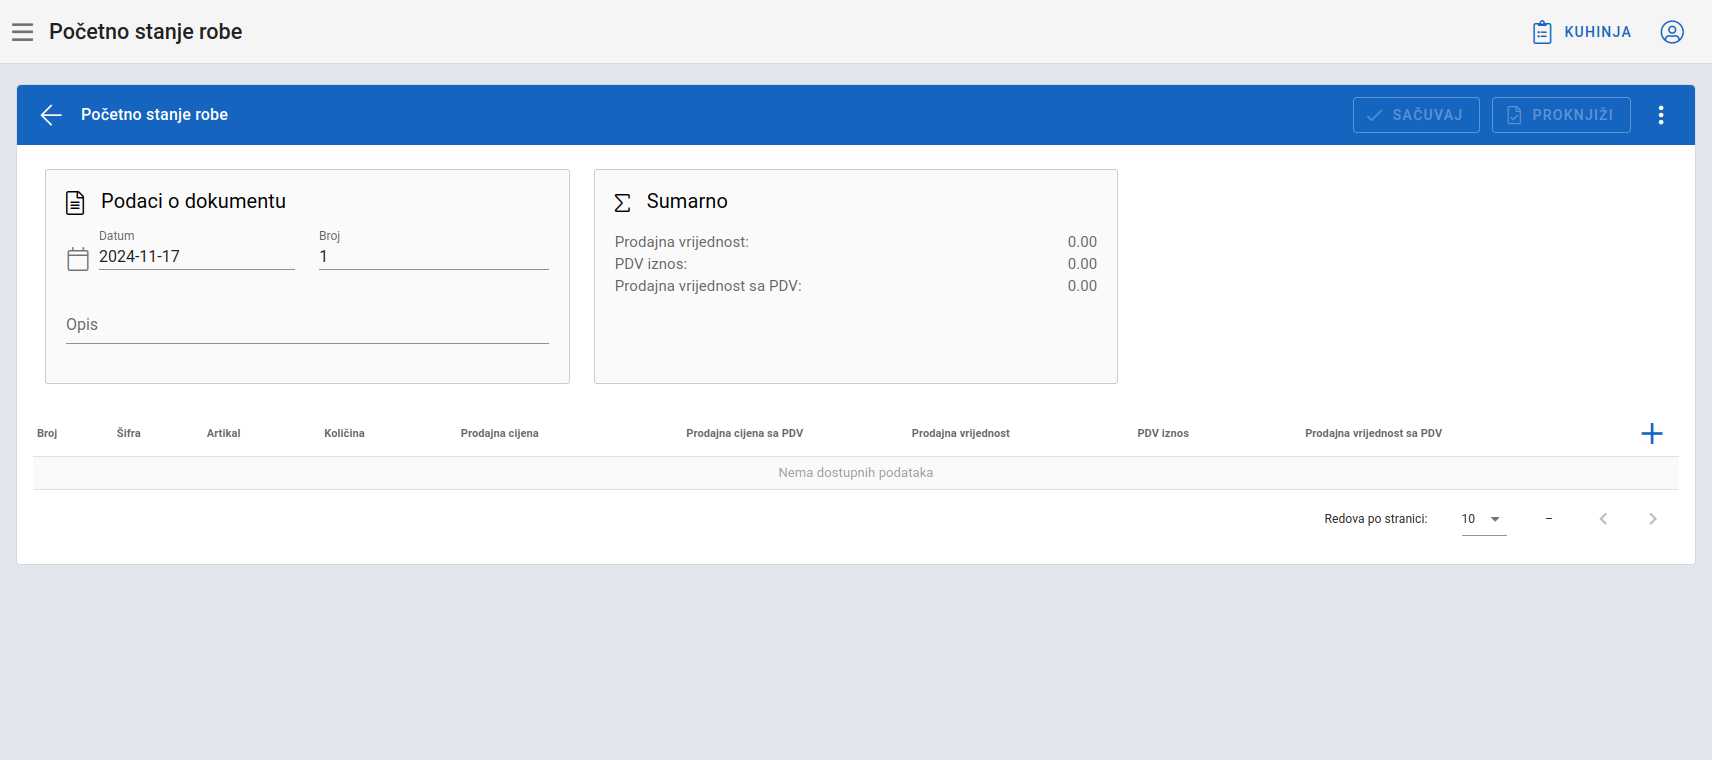Click the user account avatar icon
Image resolution: width=1712 pixels, height=760 pixels.
coord(1671,32)
